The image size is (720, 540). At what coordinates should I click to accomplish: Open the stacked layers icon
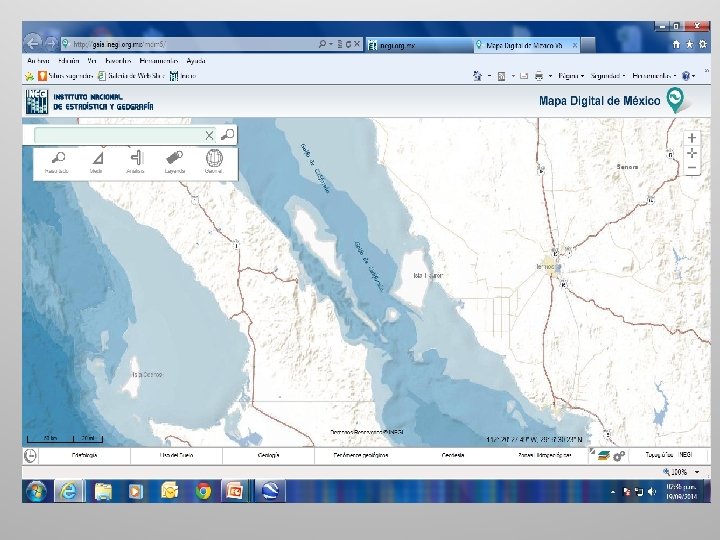(x=603, y=456)
